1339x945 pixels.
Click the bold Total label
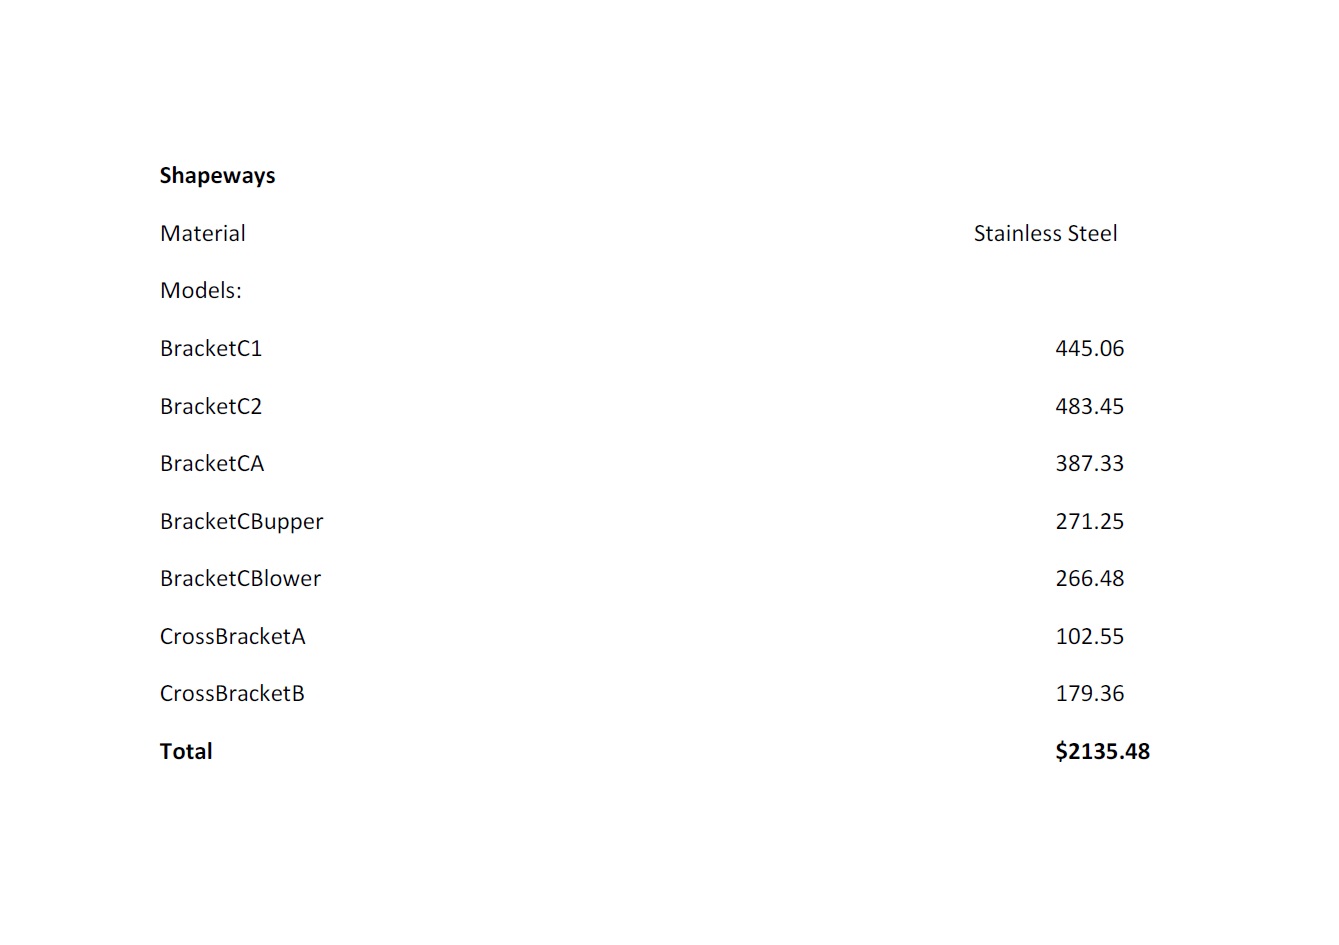point(186,752)
